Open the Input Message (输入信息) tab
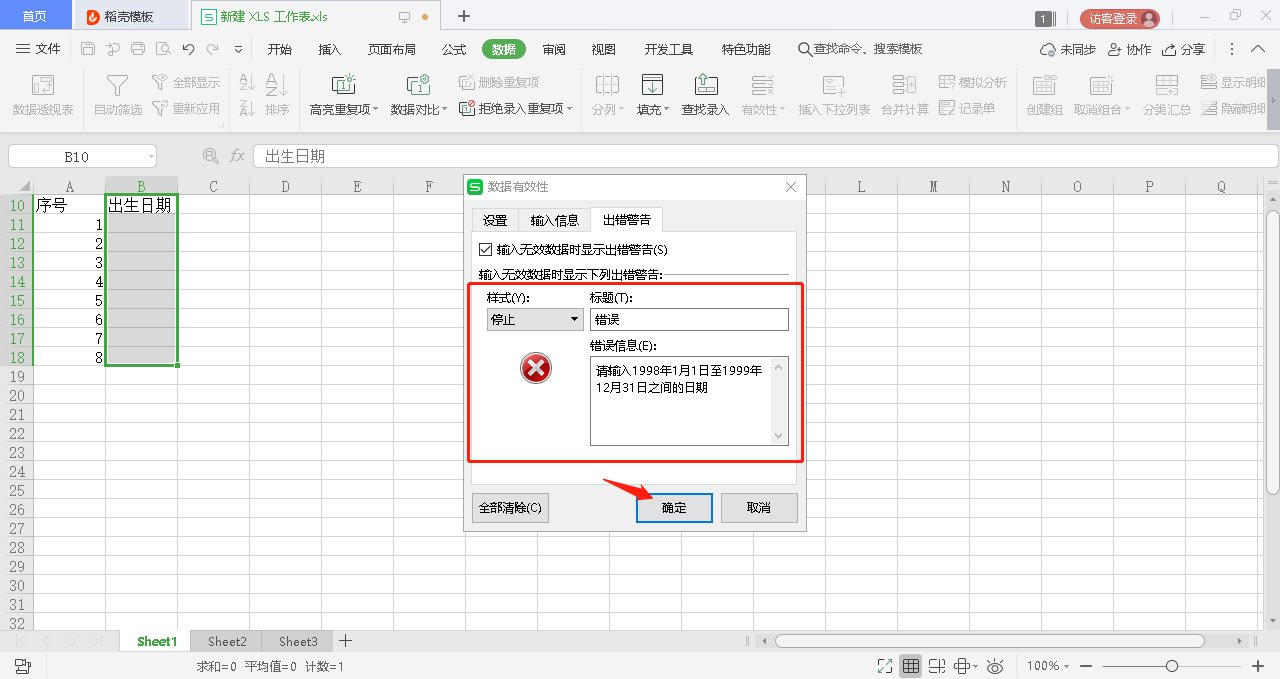 click(x=554, y=220)
